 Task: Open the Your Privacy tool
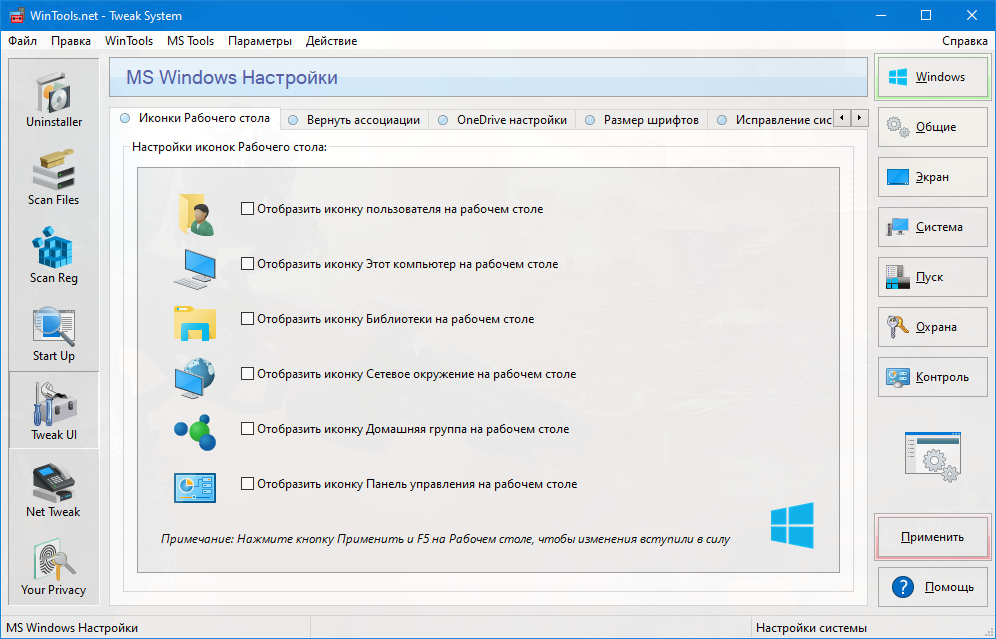(54, 567)
